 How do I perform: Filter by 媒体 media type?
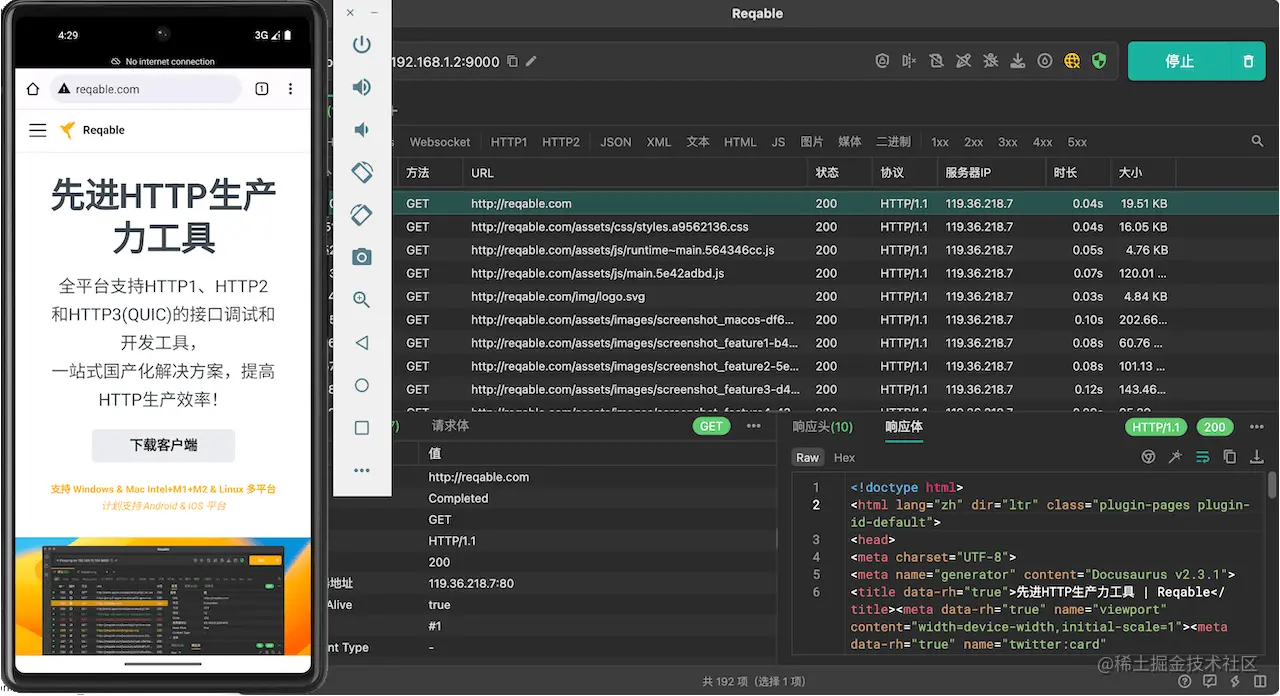(x=850, y=142)
